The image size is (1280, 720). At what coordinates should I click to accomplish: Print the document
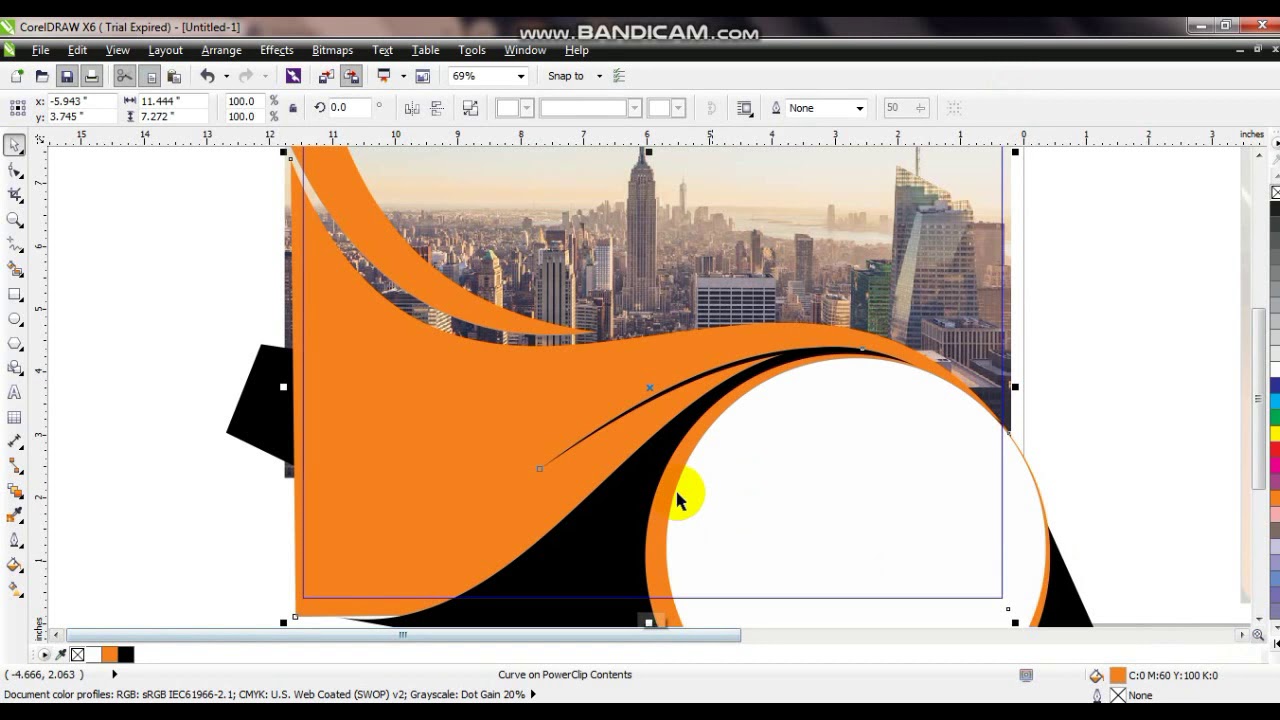[92, 76]
